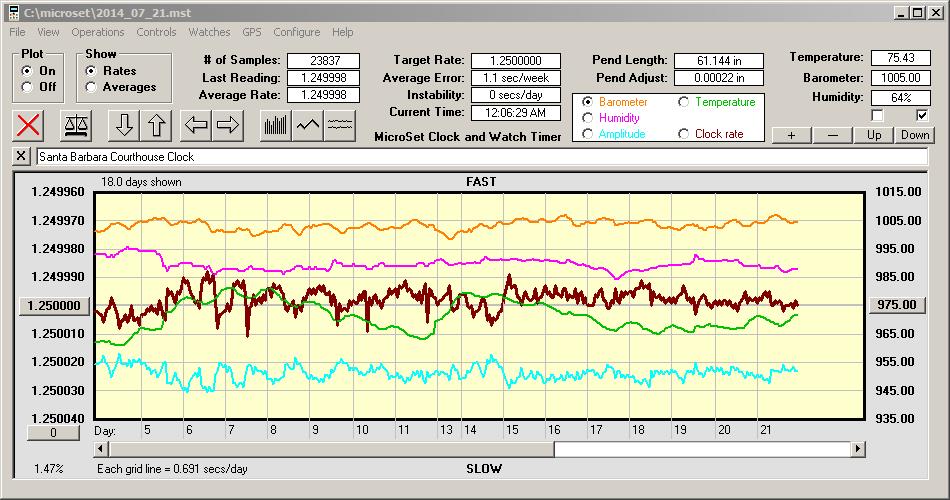Click the right arrow toolbar icon

click(x=227, y=125)
